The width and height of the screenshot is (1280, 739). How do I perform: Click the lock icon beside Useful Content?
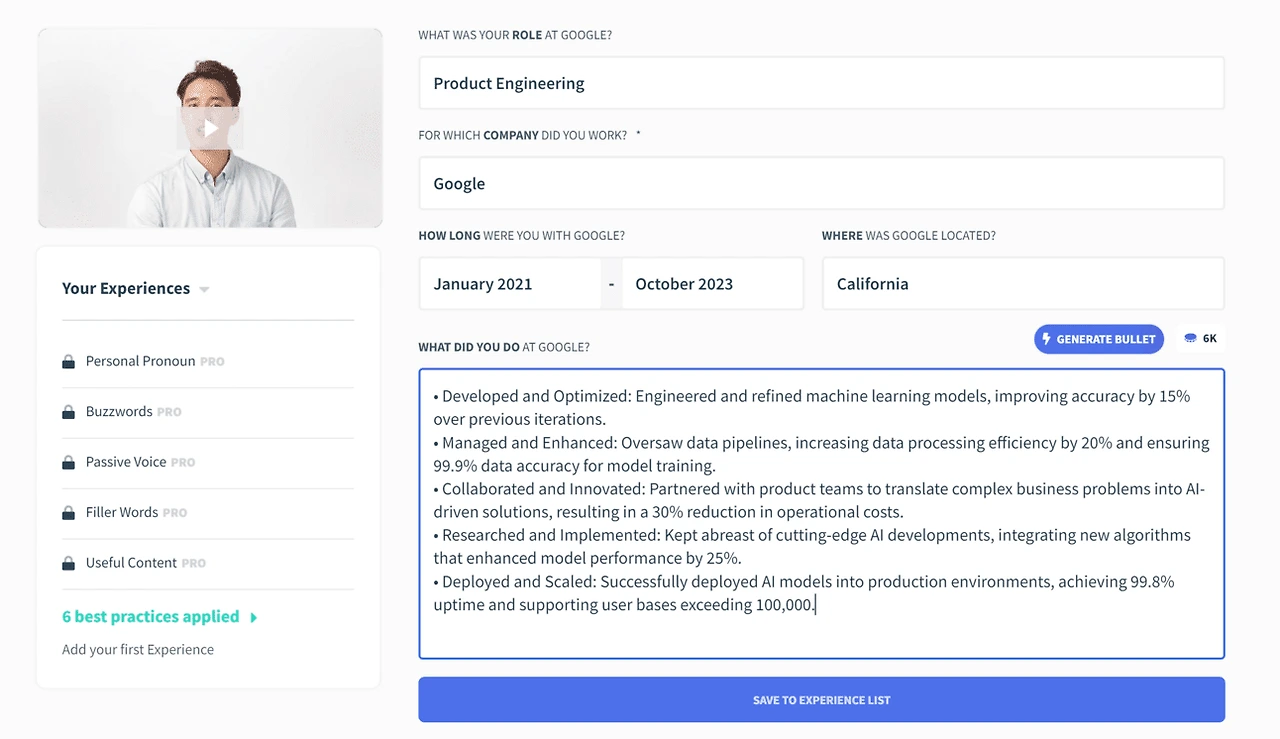coord(68,563)
